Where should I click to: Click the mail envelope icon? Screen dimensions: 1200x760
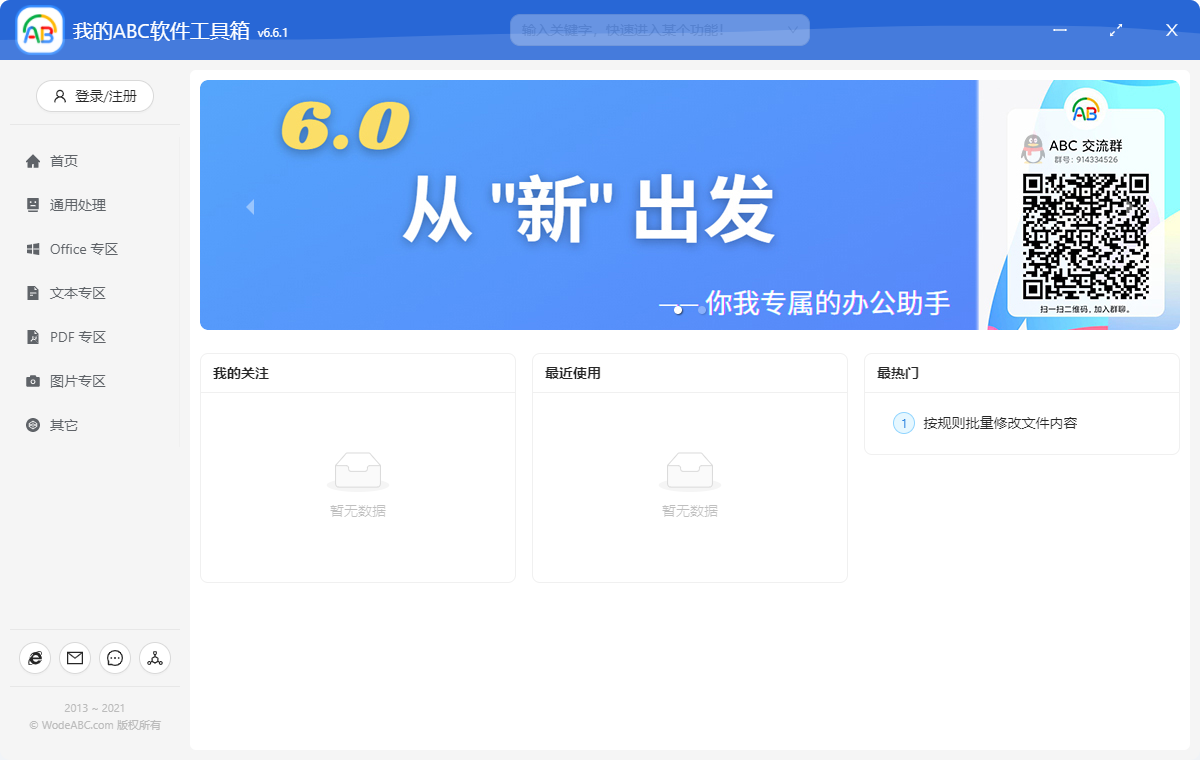[74, 658]
